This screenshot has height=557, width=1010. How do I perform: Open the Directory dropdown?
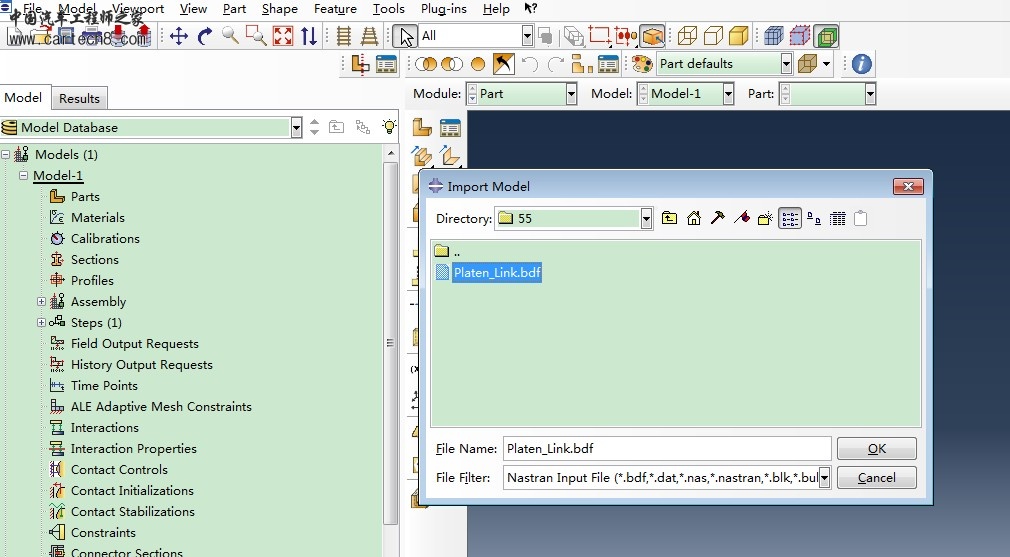pyautogui.click(x=646, y=218)
